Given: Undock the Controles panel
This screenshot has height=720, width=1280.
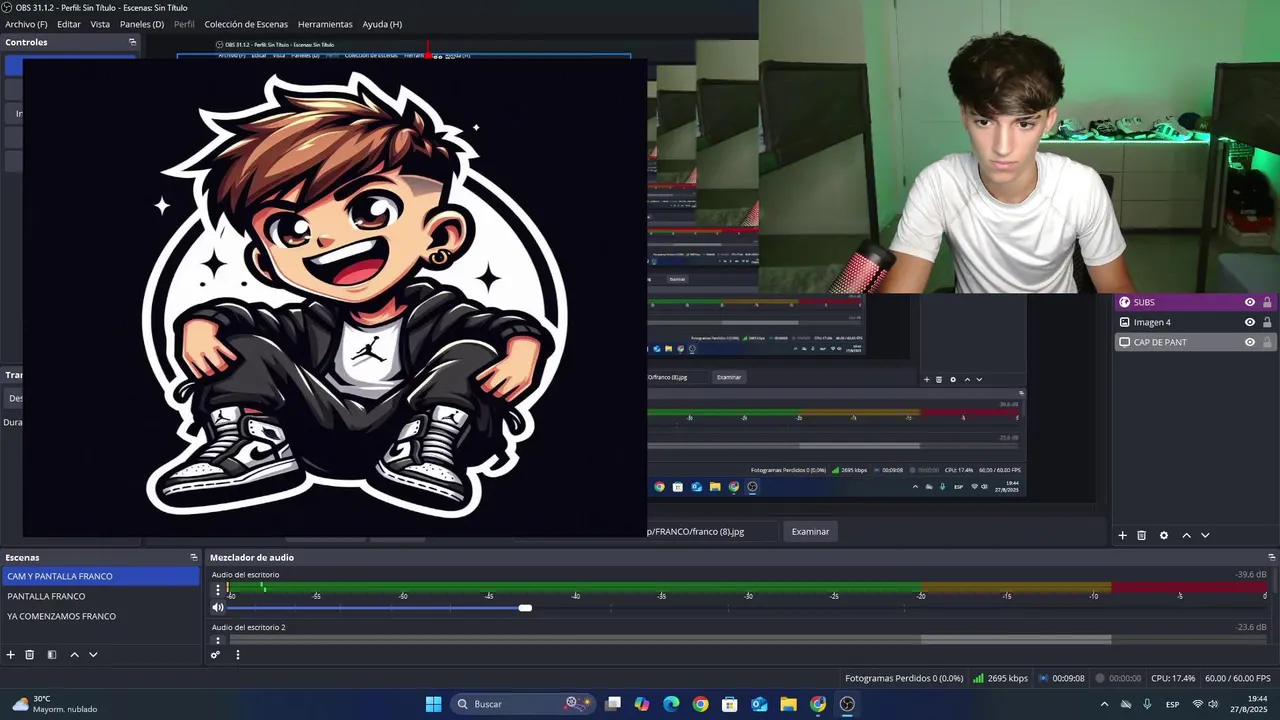Looking at the screenshot, I should (132, 42).
